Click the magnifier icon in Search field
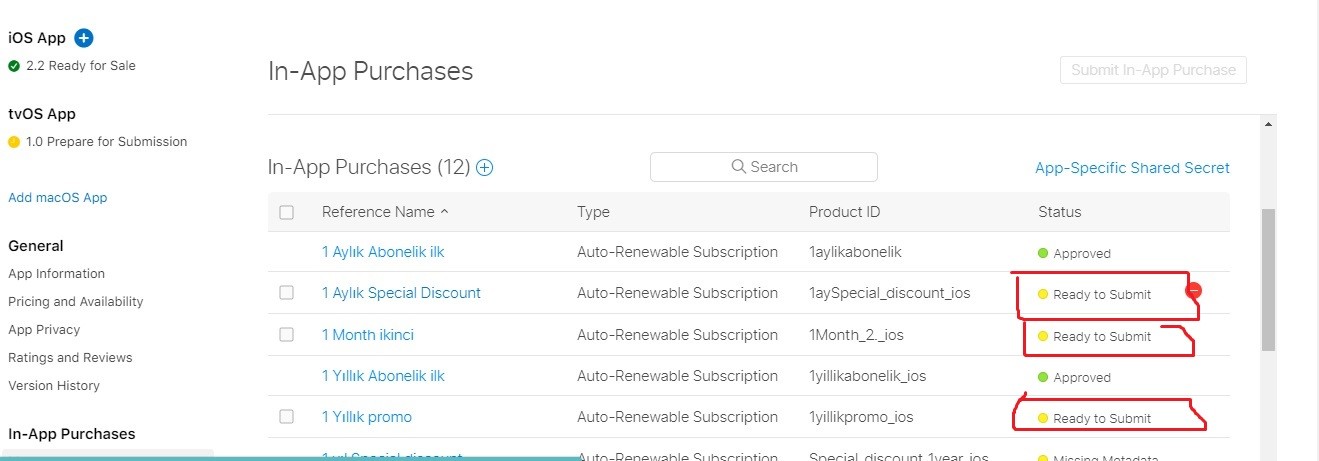The image size is (1319, 461). (x=739, y=167)
